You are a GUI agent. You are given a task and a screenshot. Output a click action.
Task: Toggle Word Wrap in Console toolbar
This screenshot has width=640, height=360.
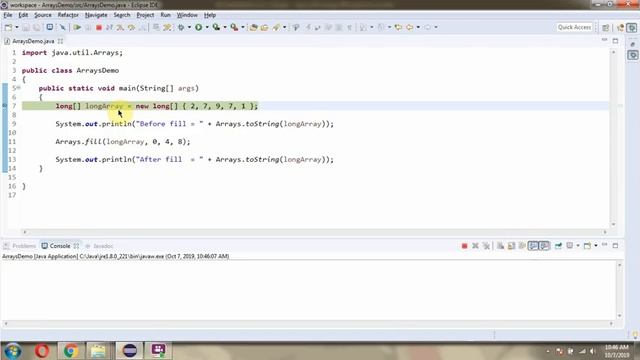[x=522, y=246]
